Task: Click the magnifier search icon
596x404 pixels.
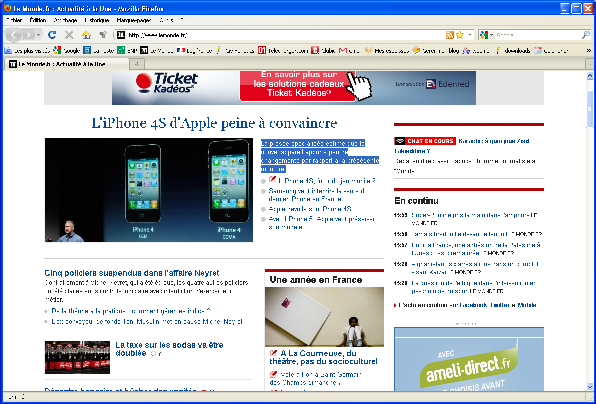Action: click(585, 35)
